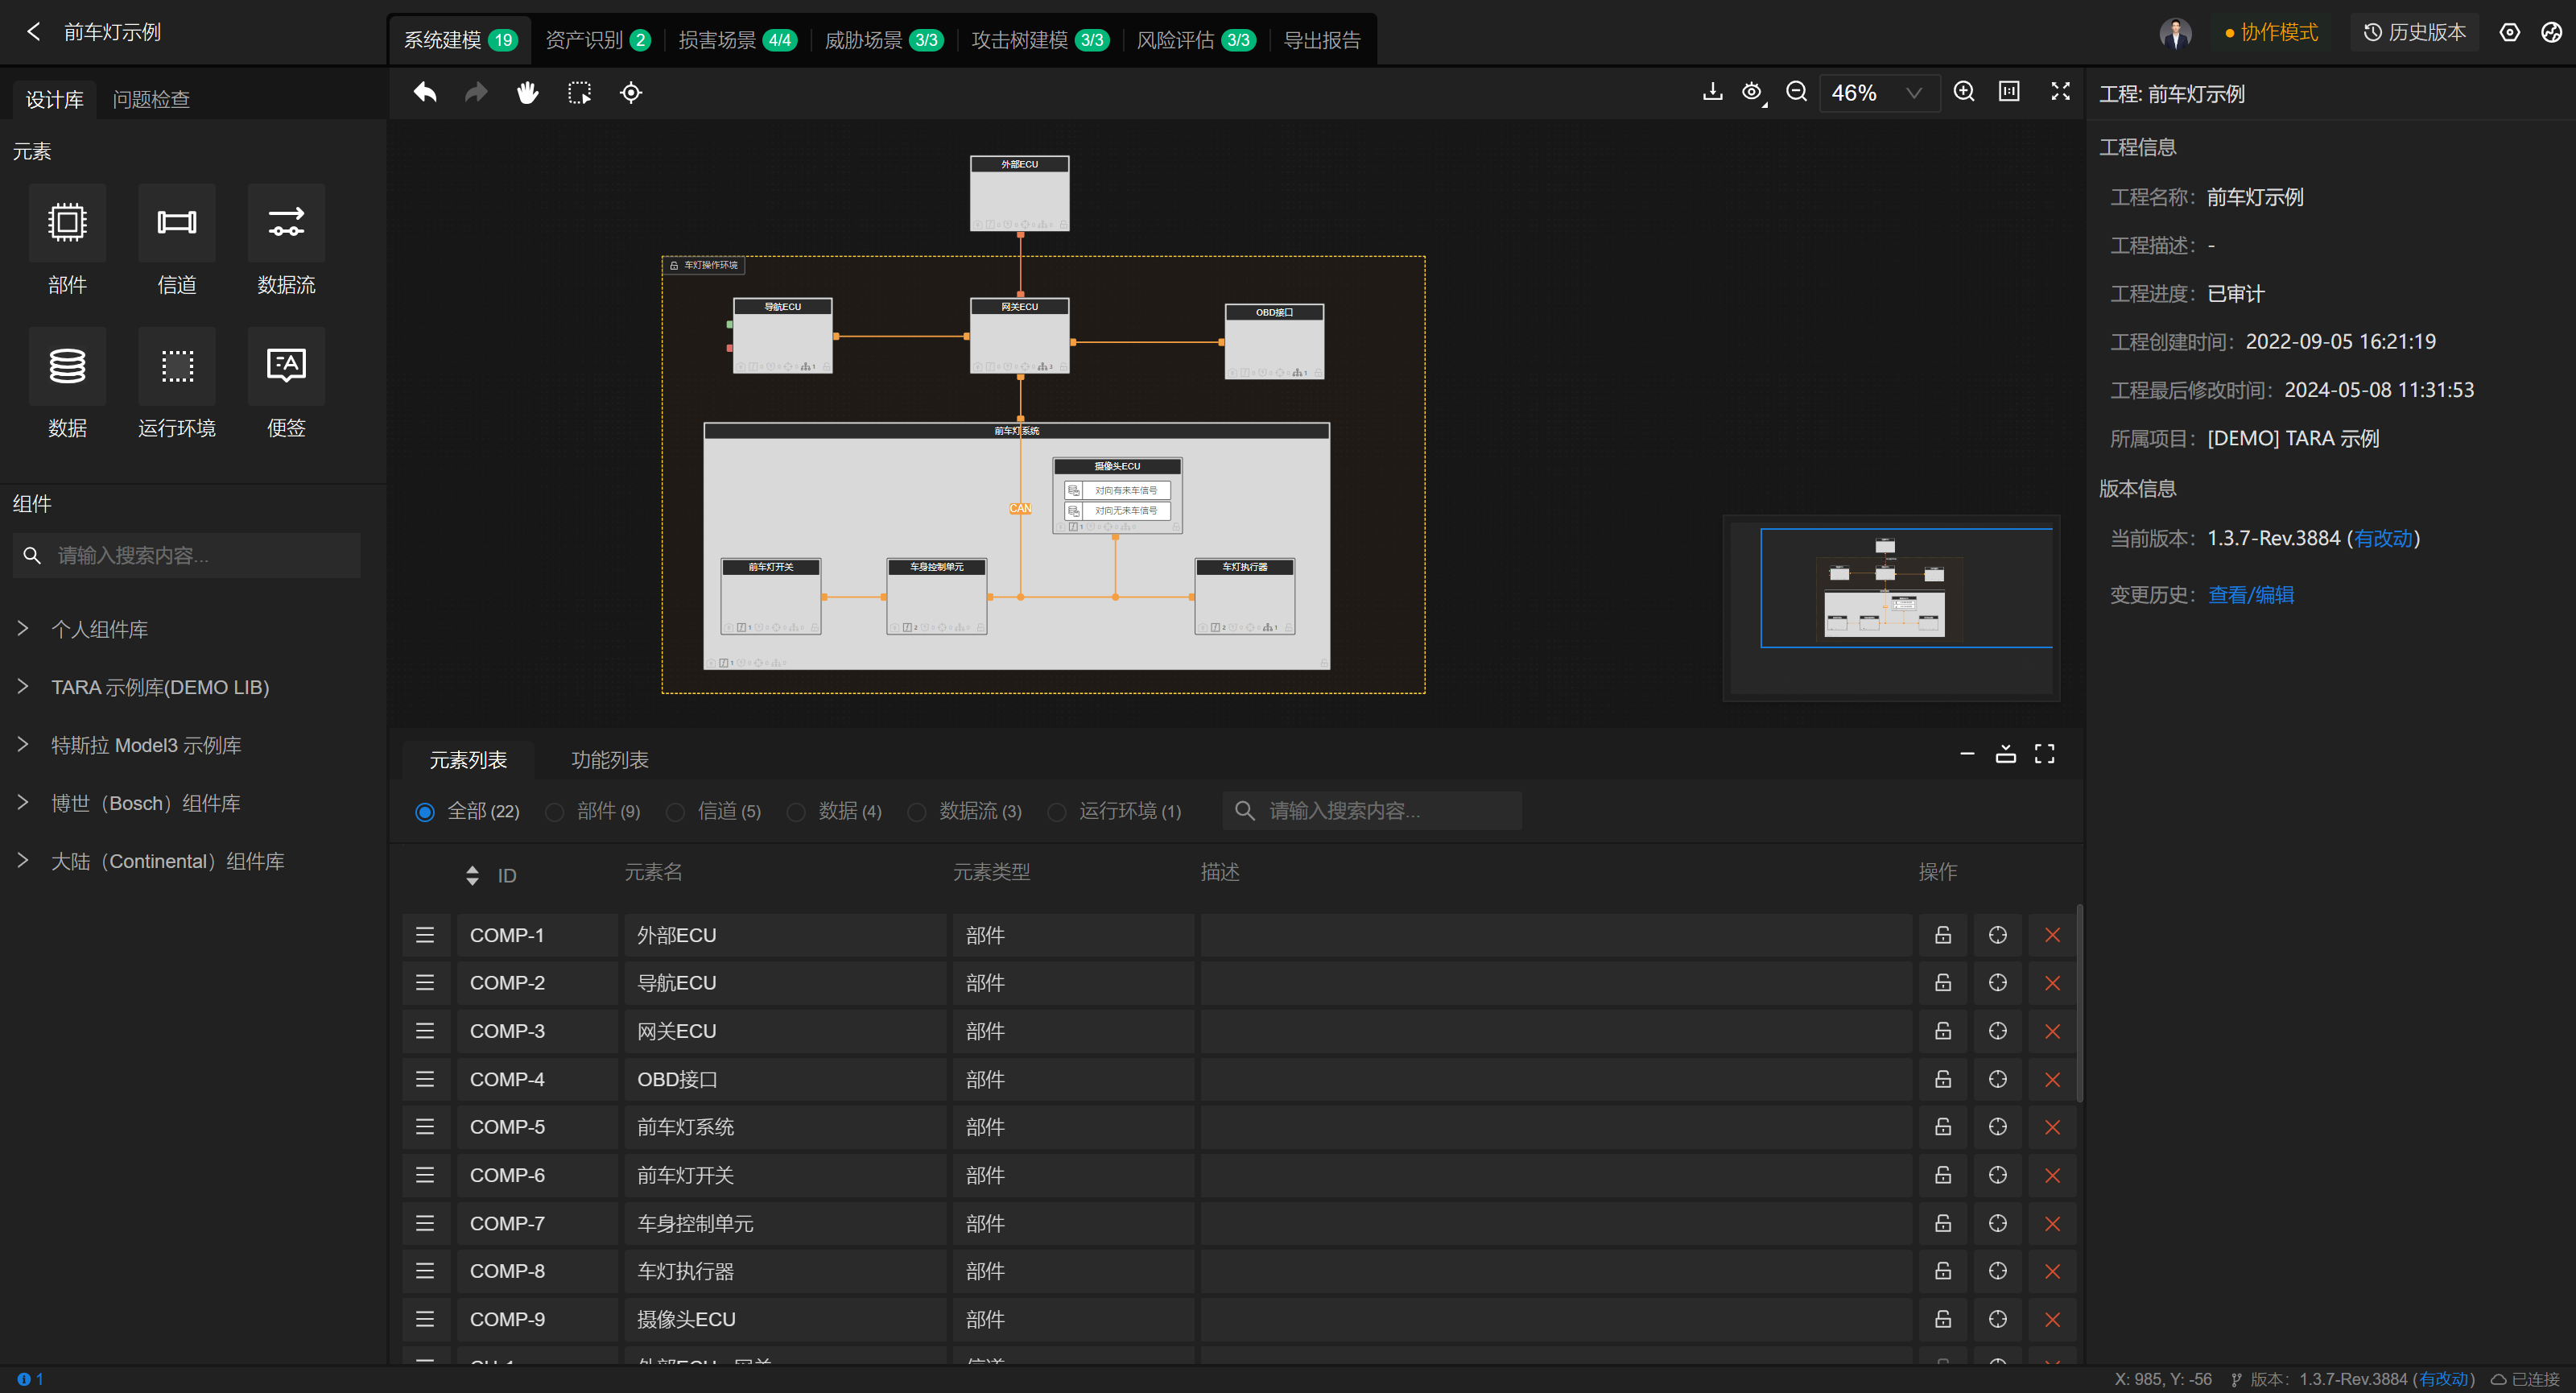The image size is (2576, 1393).
Task: Choose the 部件 element icon
Action: [67, 222]
